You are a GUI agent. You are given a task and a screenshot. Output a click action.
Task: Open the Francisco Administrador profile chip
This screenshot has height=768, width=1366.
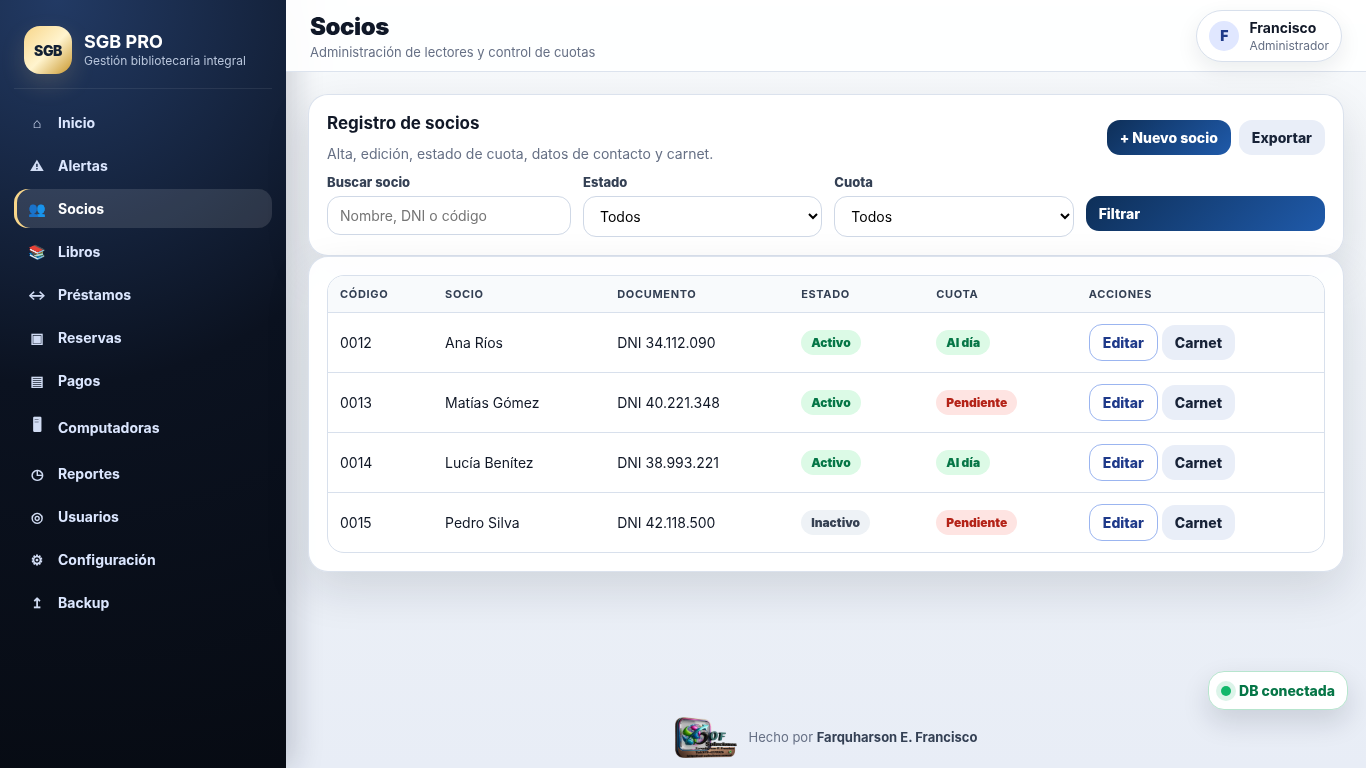tap(1269, 36)
